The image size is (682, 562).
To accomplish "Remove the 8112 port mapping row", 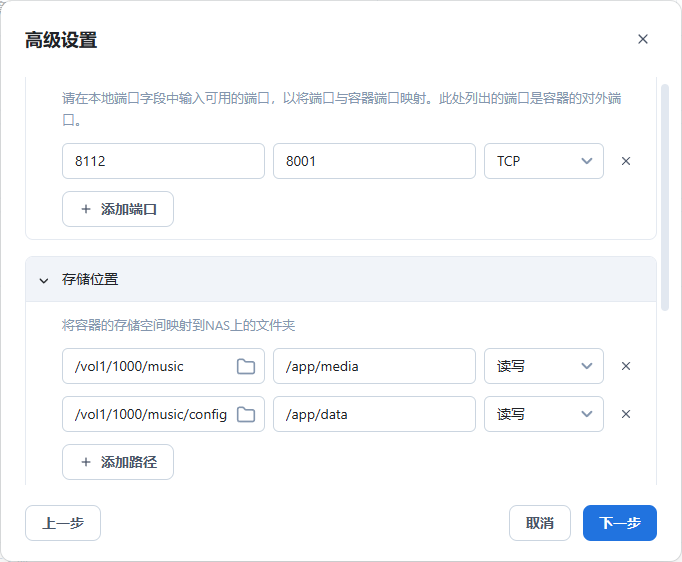I will click(626, 161).
